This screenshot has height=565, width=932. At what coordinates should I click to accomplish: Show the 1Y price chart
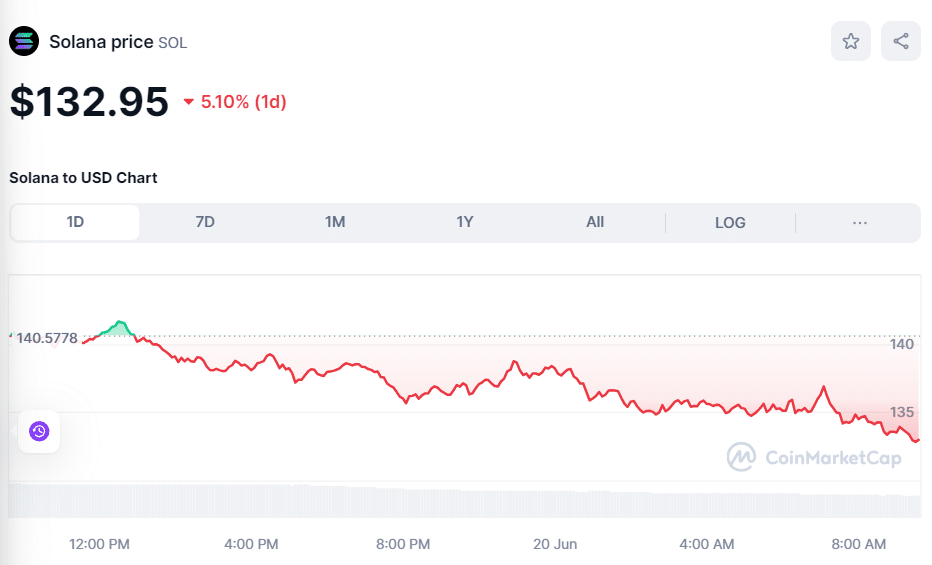(x=465, y=222)
